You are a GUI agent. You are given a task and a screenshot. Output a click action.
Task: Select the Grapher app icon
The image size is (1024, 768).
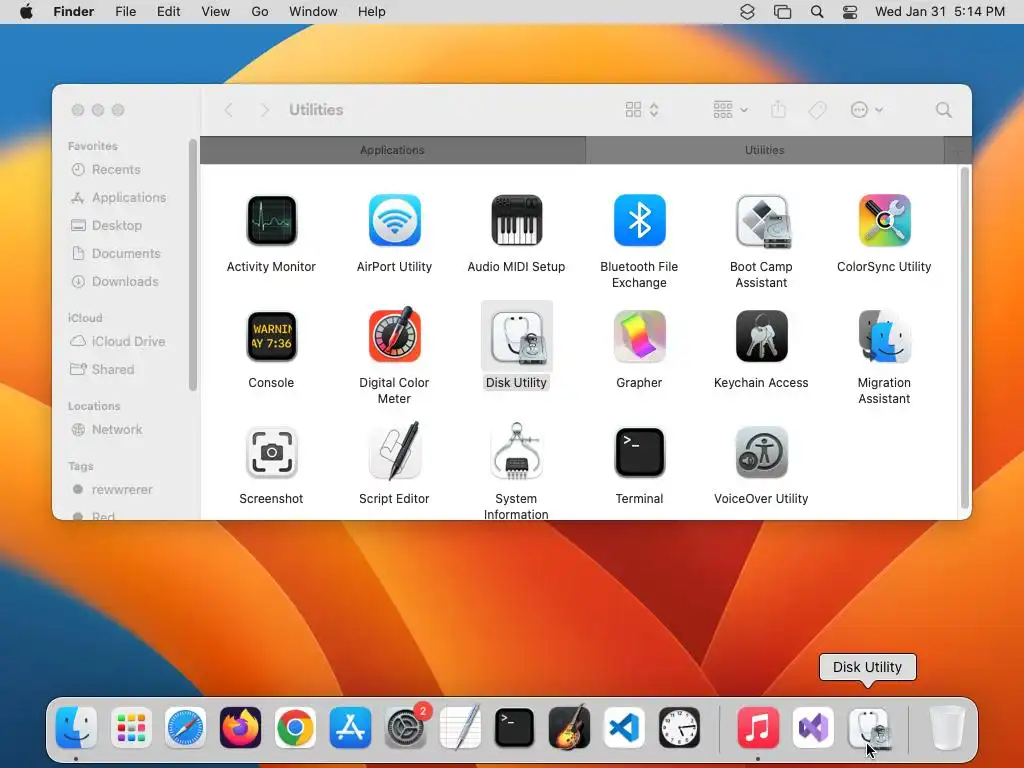(639, 336)
